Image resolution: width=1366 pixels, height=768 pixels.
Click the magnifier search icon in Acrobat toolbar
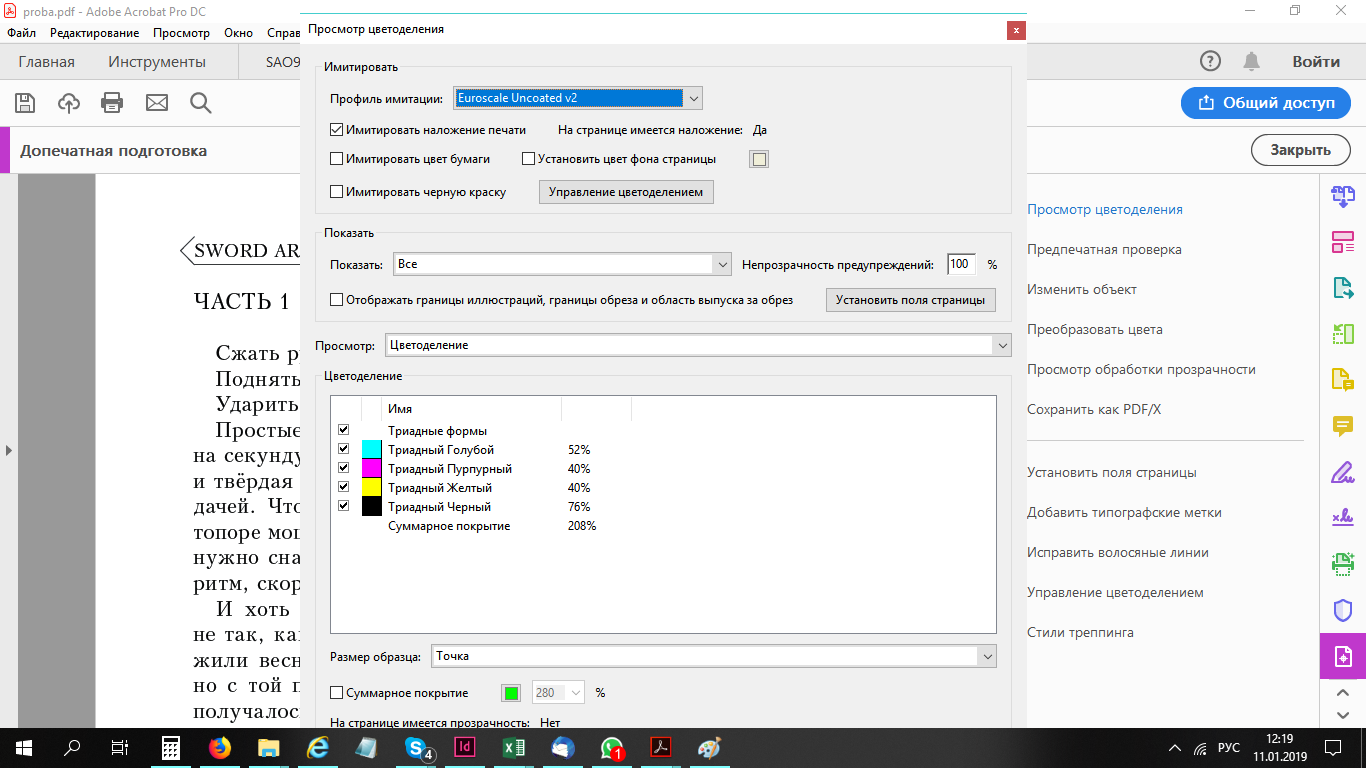click(200, 102)
